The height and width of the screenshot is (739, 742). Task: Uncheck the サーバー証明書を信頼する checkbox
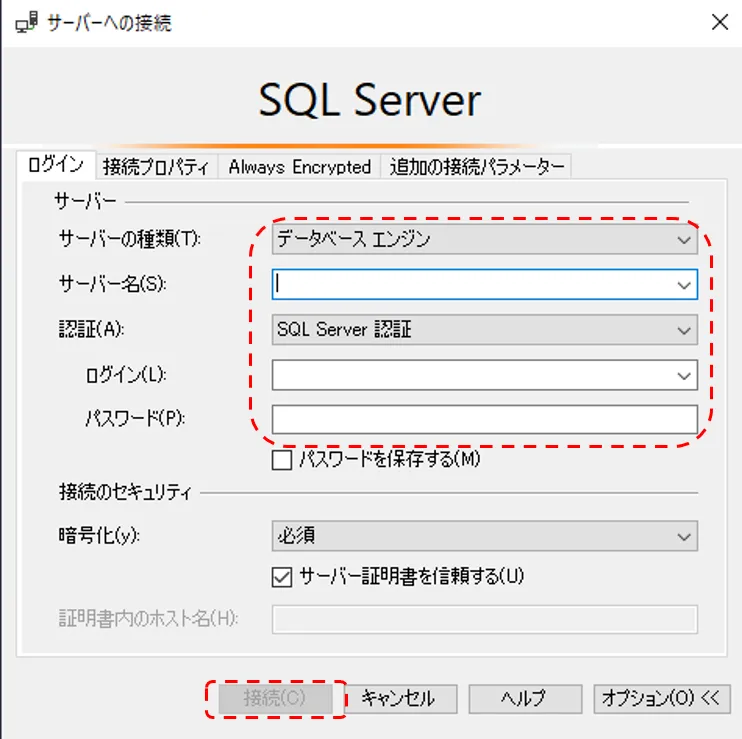click(282, 576)
